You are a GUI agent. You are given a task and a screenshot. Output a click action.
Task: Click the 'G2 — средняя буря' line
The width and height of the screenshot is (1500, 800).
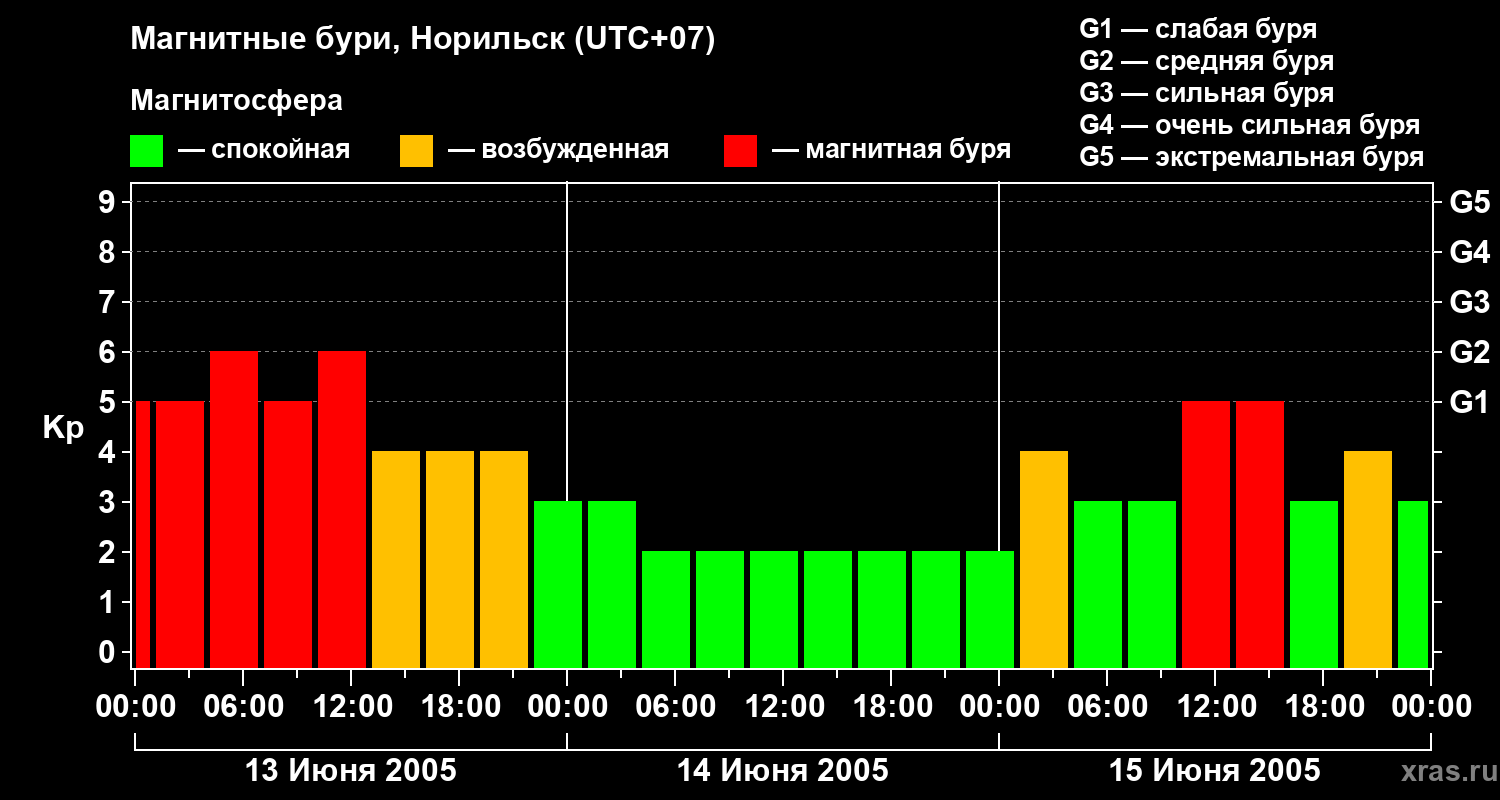click(1207, 61)
